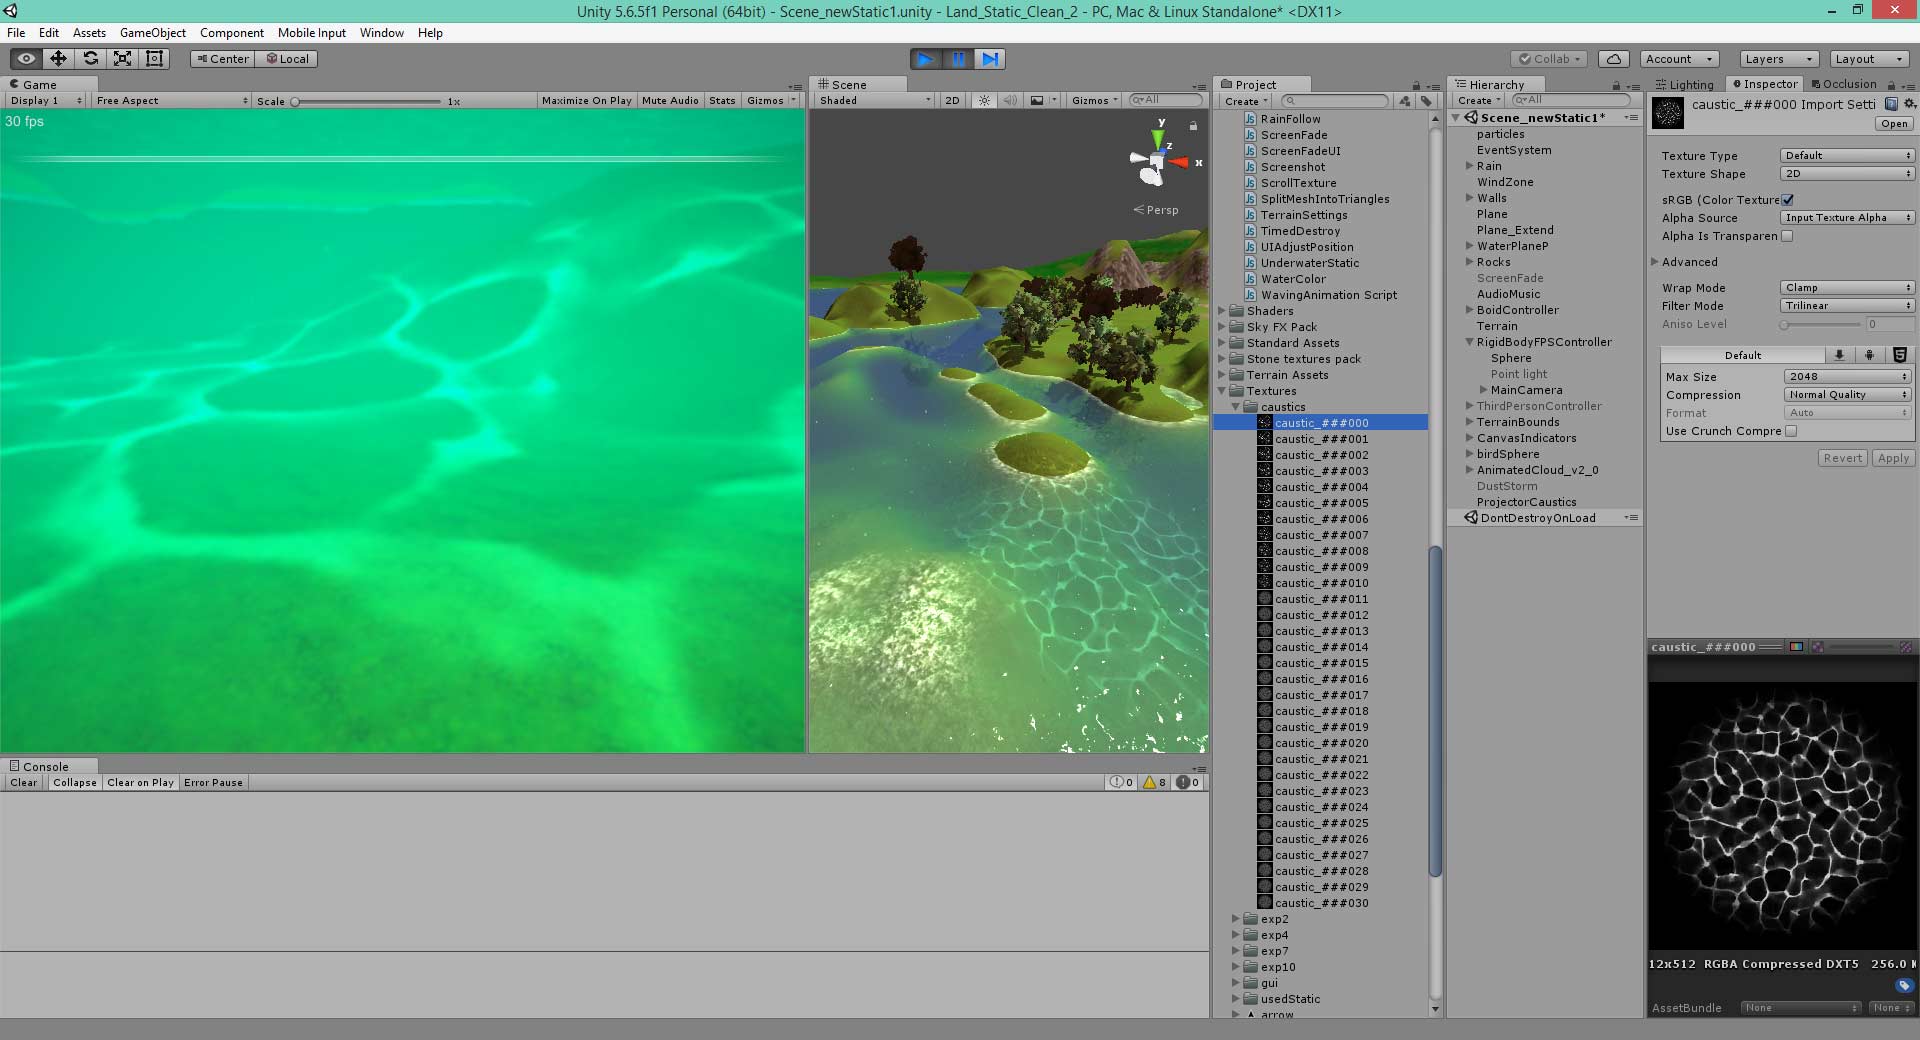Open the Max Size dropdown

point(1846,377)
